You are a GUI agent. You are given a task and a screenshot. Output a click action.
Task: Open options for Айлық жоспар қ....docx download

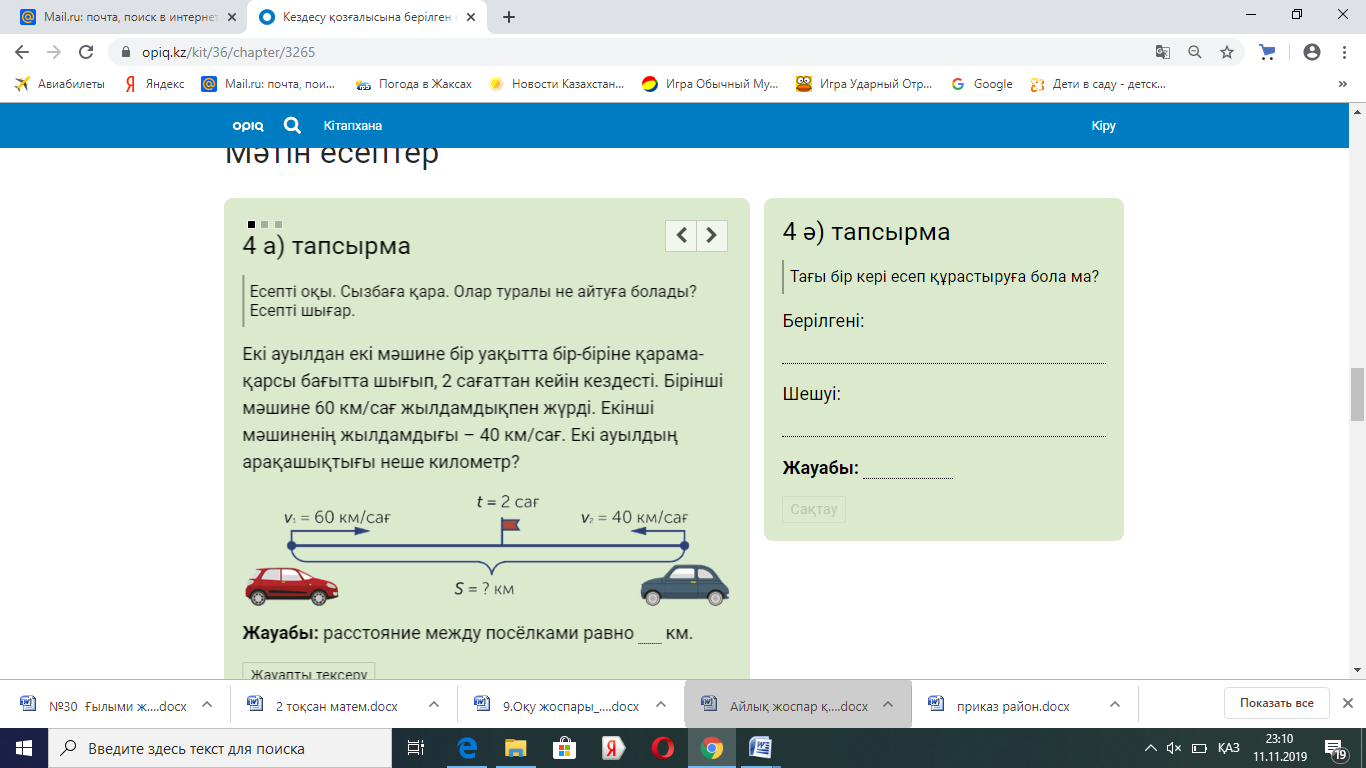pyautogui.click(x=889, y=705)
